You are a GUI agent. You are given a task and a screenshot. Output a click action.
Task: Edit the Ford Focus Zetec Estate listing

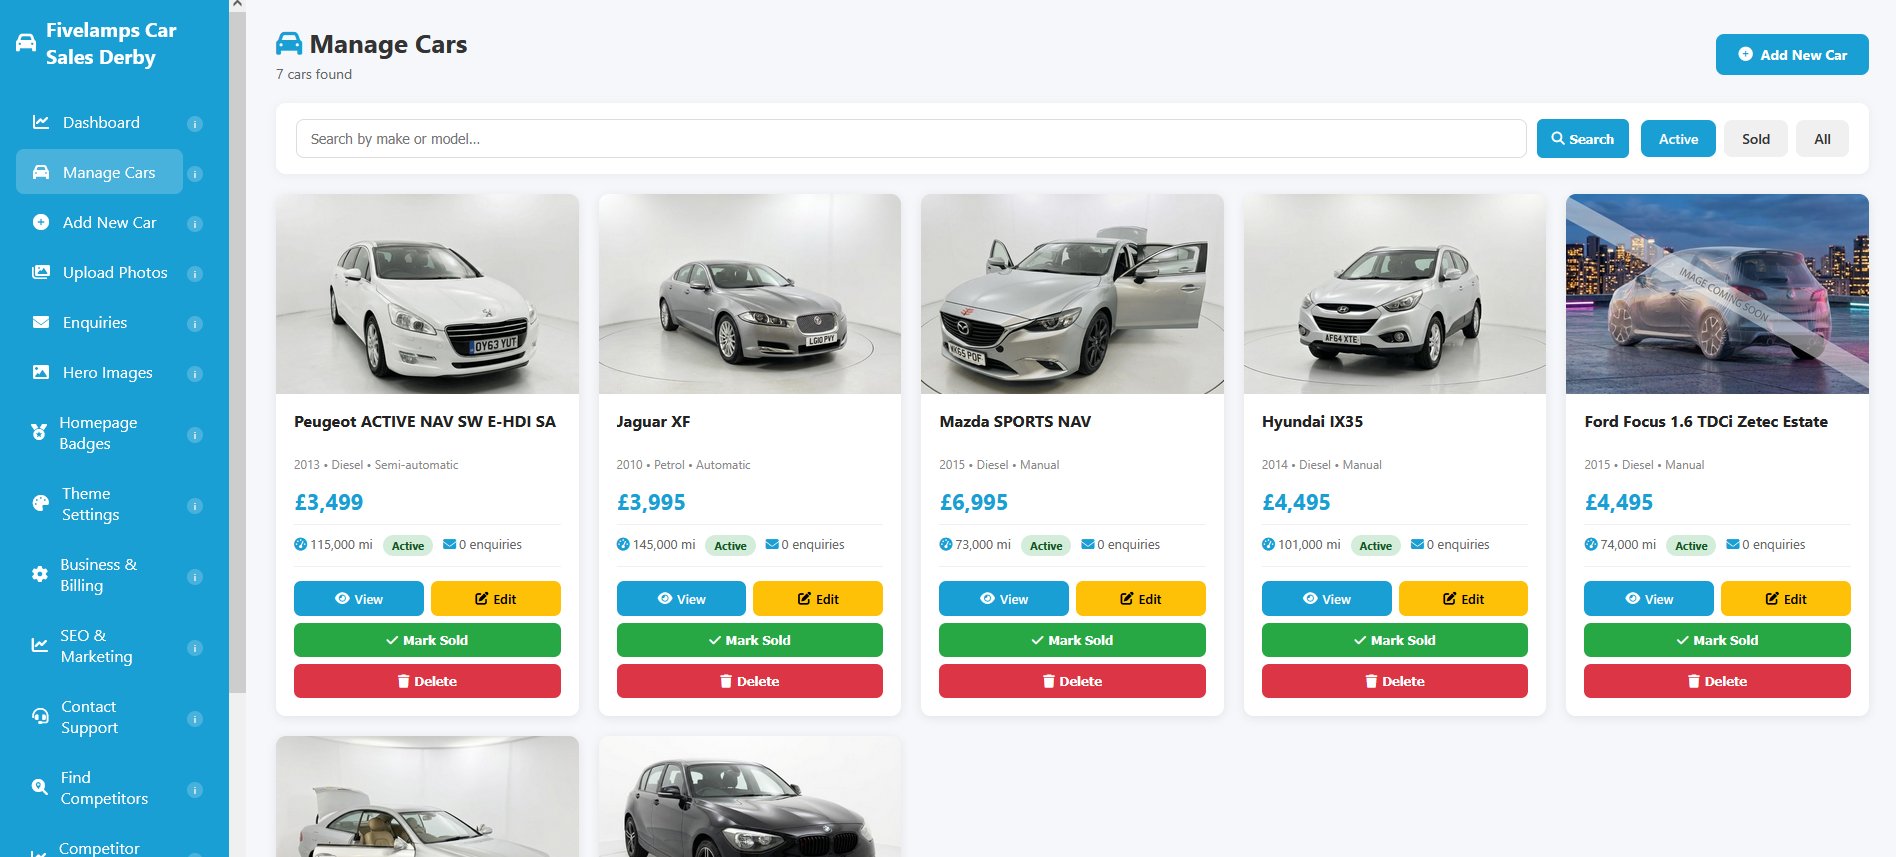[1786, 599]
